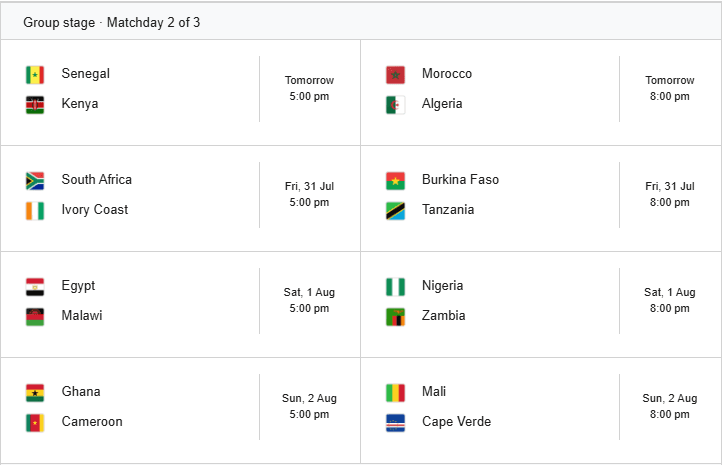This screenshot has width=722, height=465.
Task: Click the Cape Verde flag icon
Action: coord(396,423)
